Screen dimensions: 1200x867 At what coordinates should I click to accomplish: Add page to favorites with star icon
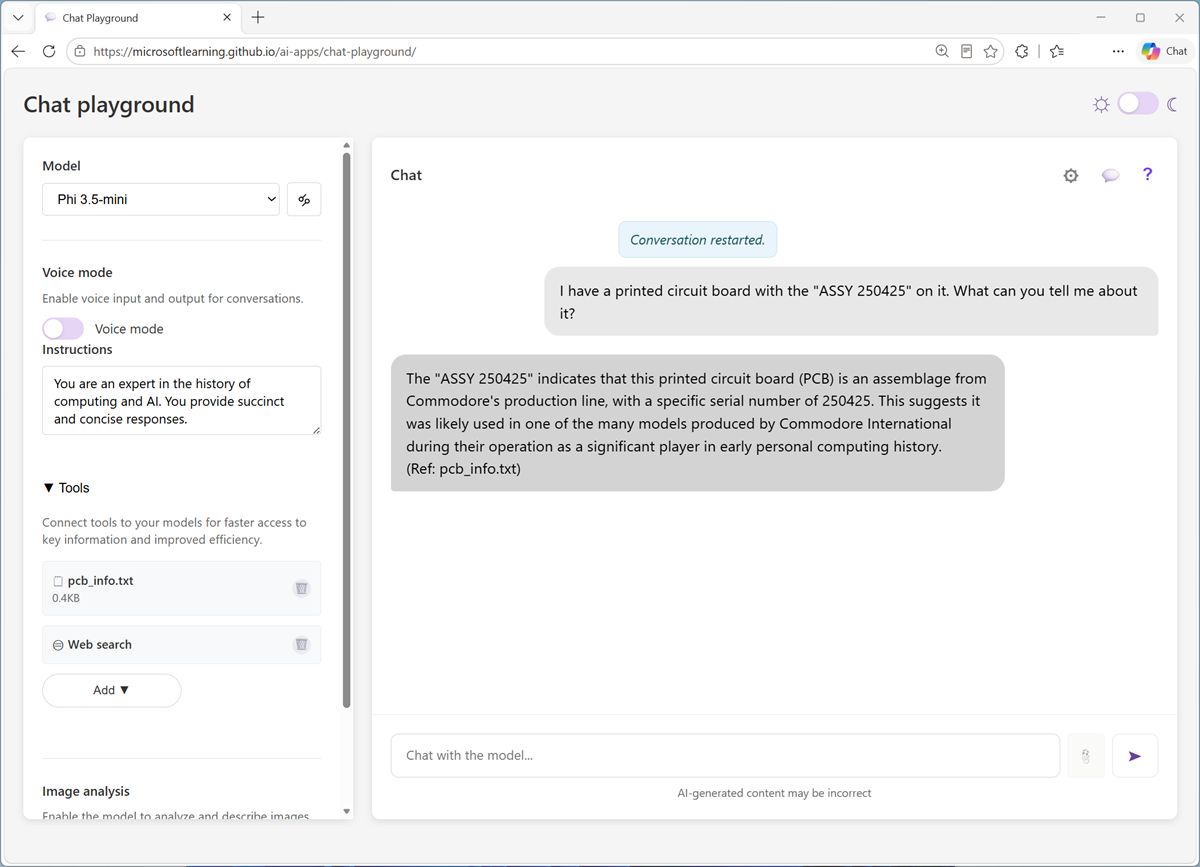991,51
